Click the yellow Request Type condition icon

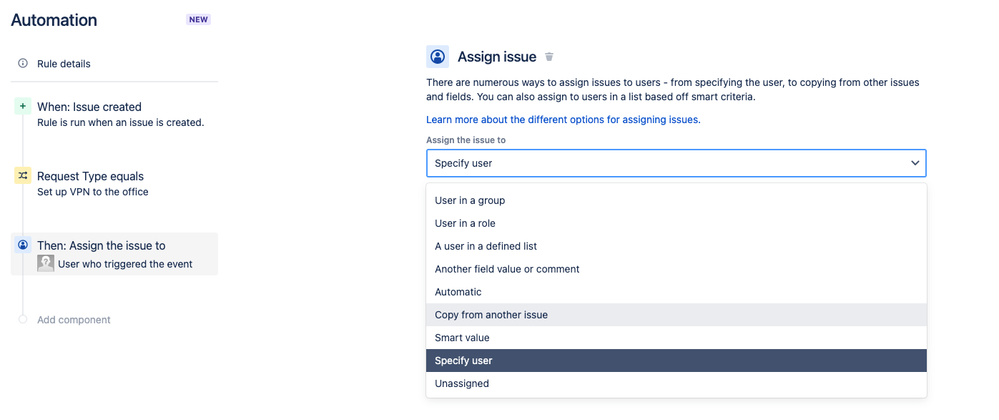pos(22,176)
